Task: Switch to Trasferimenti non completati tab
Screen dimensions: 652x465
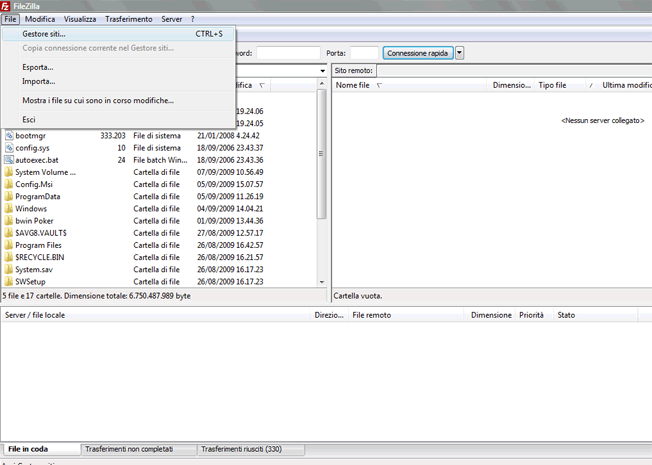Action: (138, 449)
